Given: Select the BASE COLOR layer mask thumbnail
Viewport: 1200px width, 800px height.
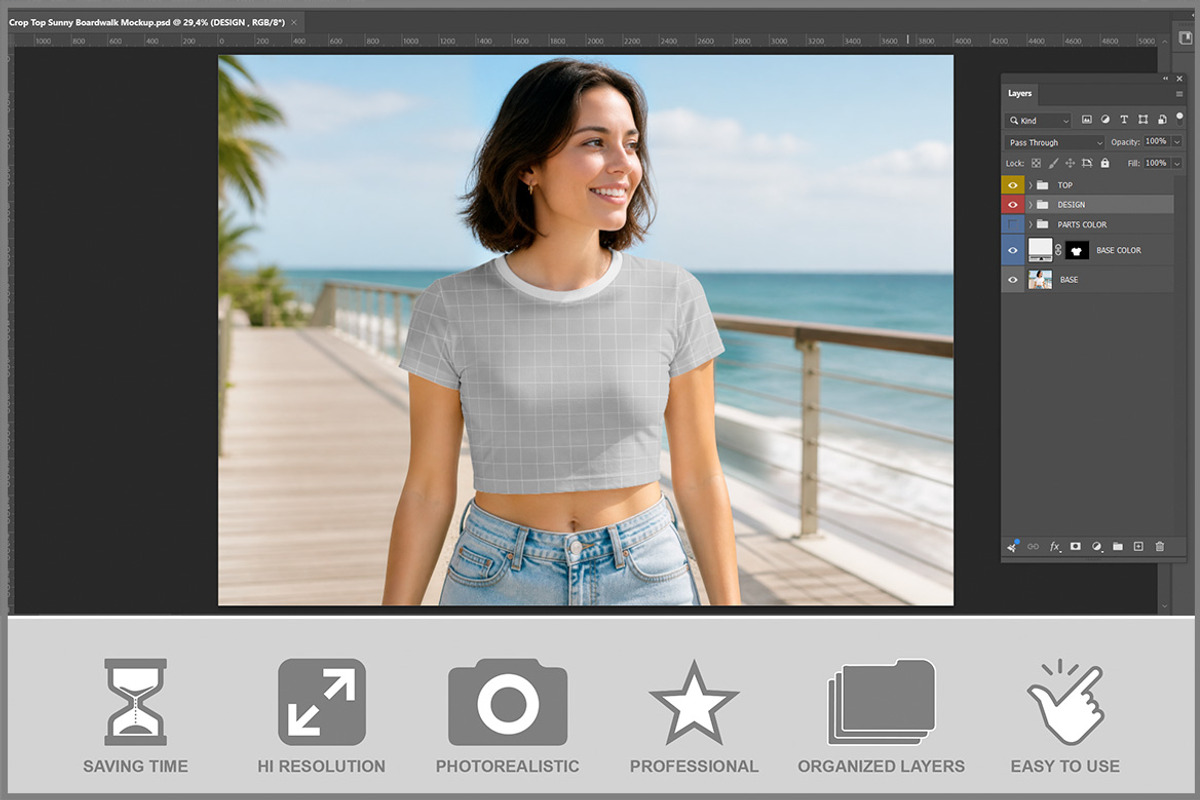Looking at the screenshot, I should (1077, 250).
